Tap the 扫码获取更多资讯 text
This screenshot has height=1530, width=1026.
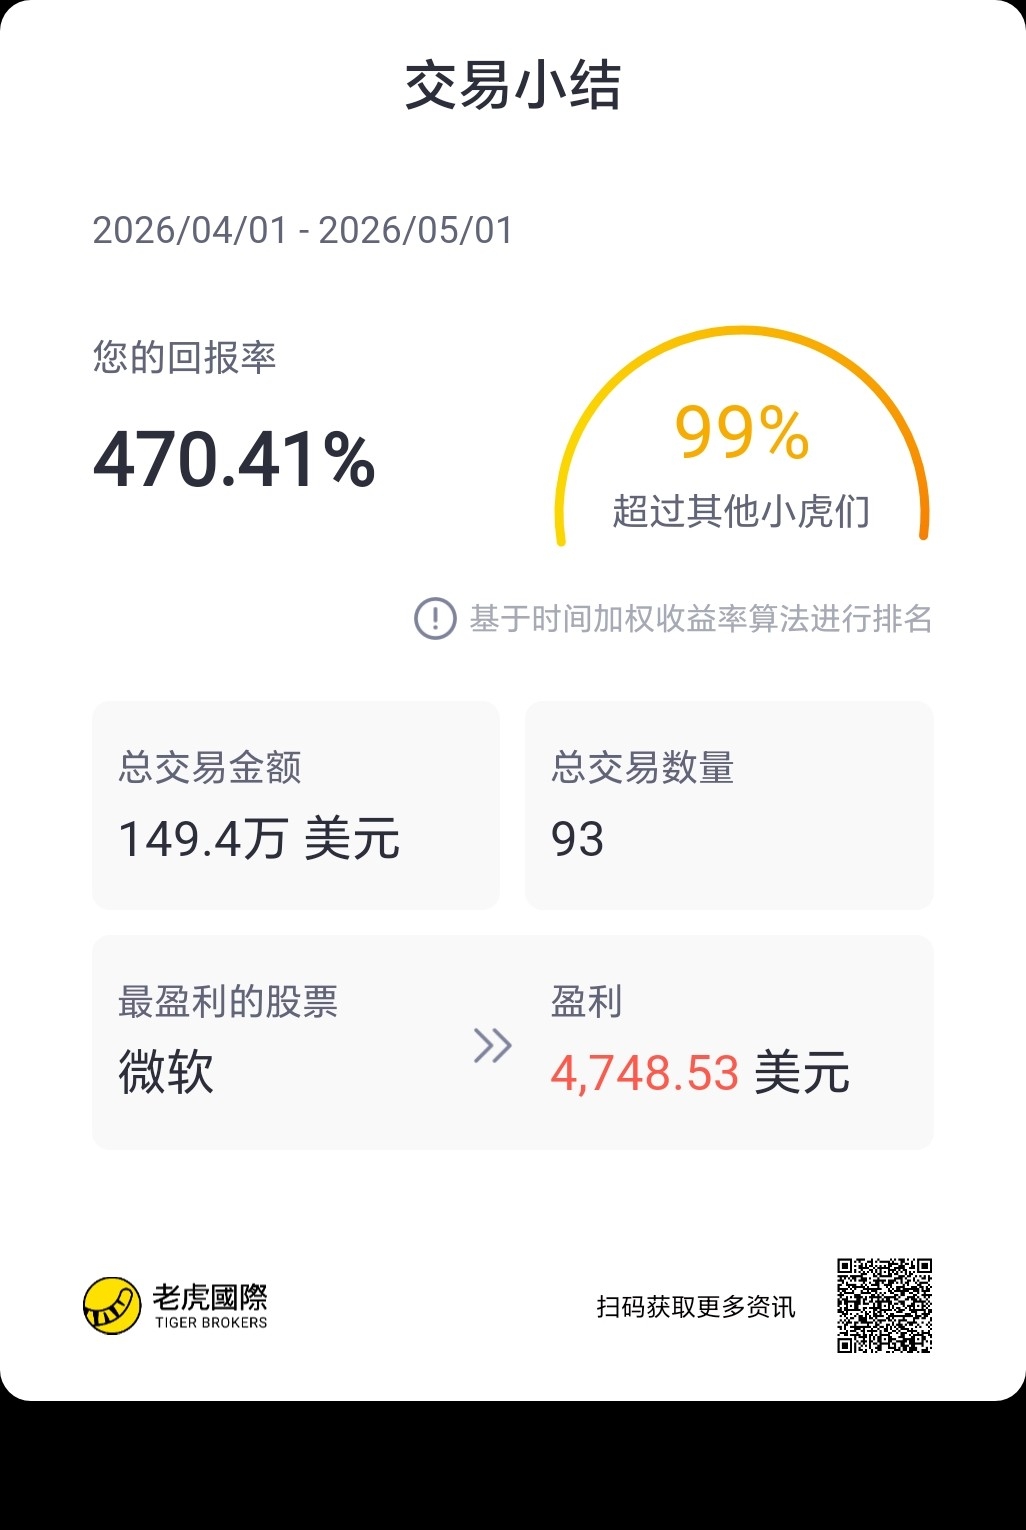(x=696, y=1307)
